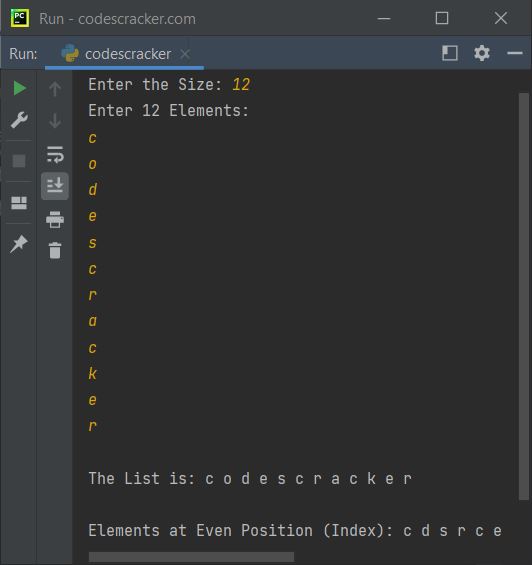The width and height of the screenshot is (532, 565).
Task: Open the Restore Layout icon
Action: tap(19, 203)
